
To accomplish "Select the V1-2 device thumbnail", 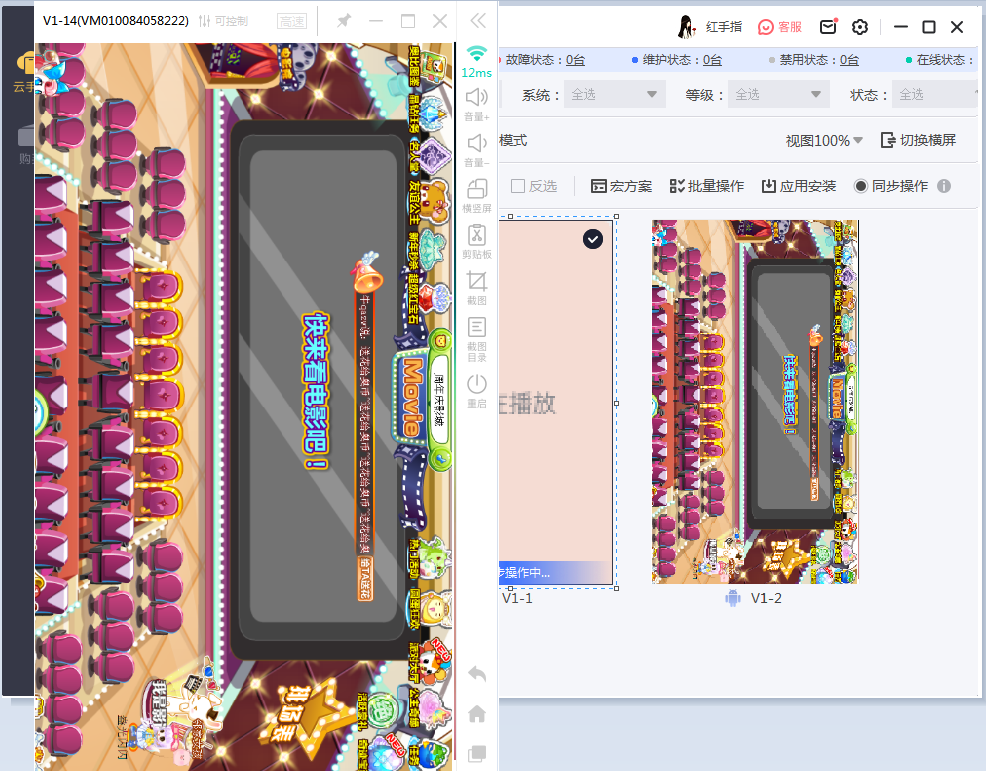I will click(x=755, y=402).
